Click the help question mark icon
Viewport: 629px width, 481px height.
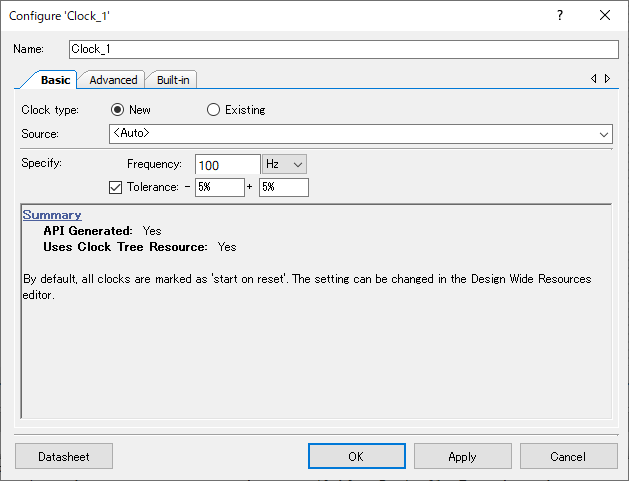(560, 15)
